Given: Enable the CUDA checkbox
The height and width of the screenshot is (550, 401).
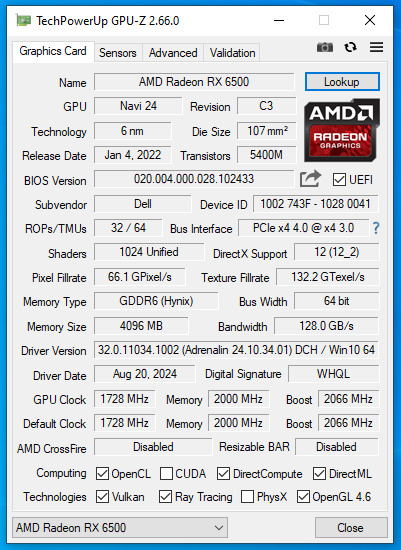Looking at the screenshot, I should (x=166, y=474).
